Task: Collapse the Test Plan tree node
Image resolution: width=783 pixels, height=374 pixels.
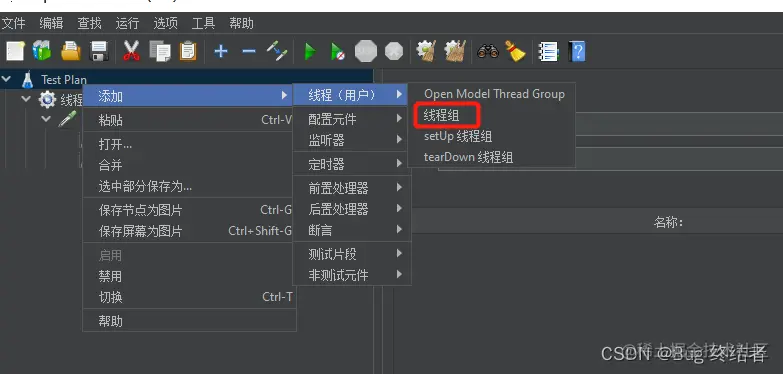Action: 6,78
